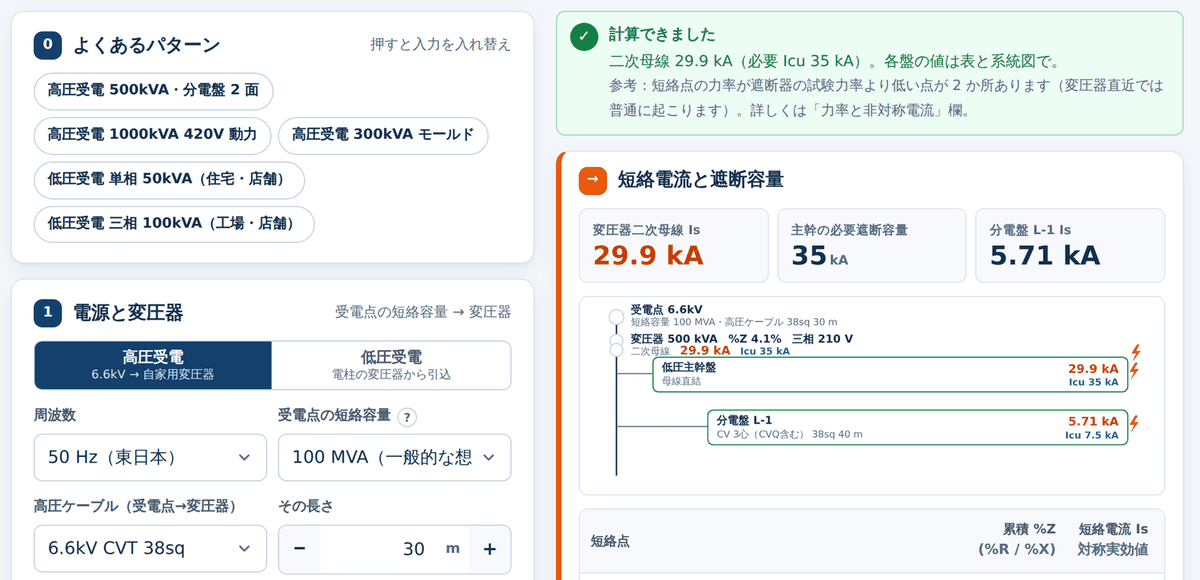The image size is (1200, 580).
Task: Select the 高圧受電 supply mode
Action: (153, 365)
